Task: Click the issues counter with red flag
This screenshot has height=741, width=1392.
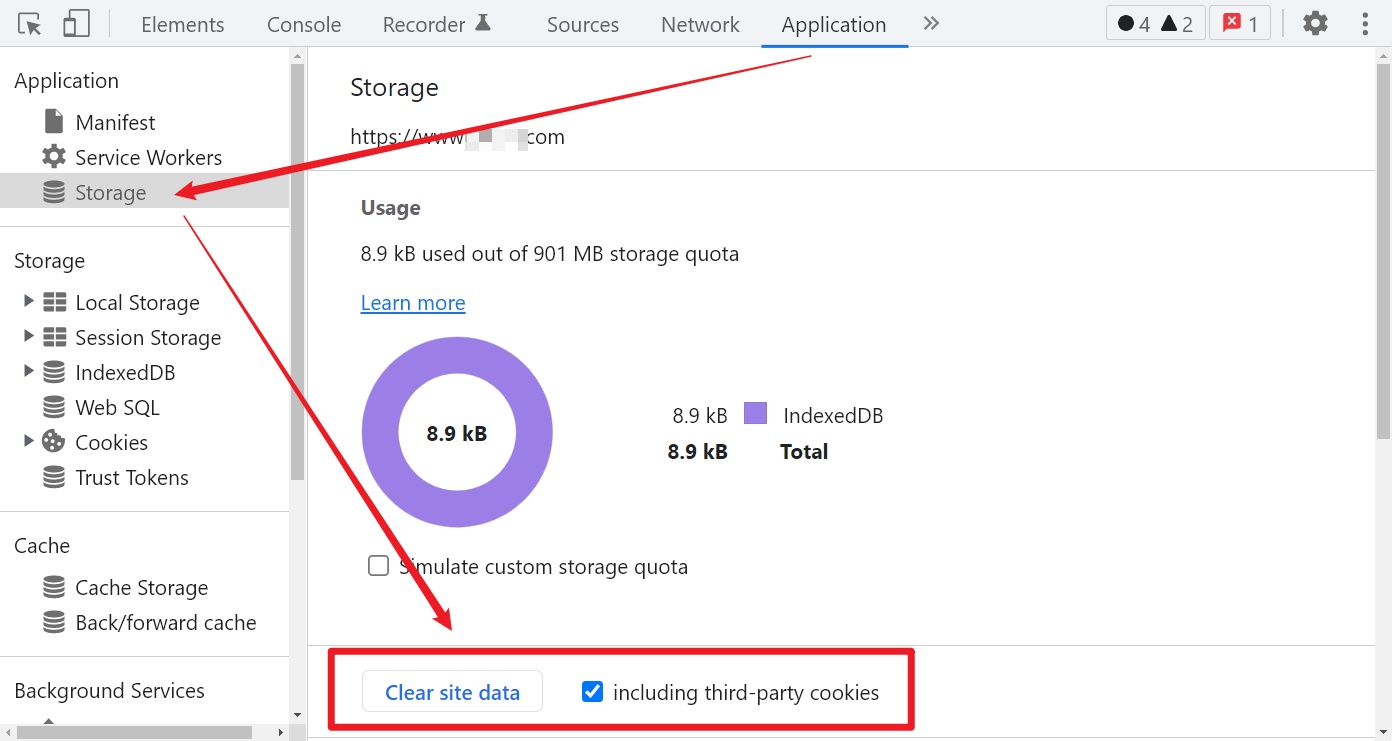Action: click(x=1240, y=24)
